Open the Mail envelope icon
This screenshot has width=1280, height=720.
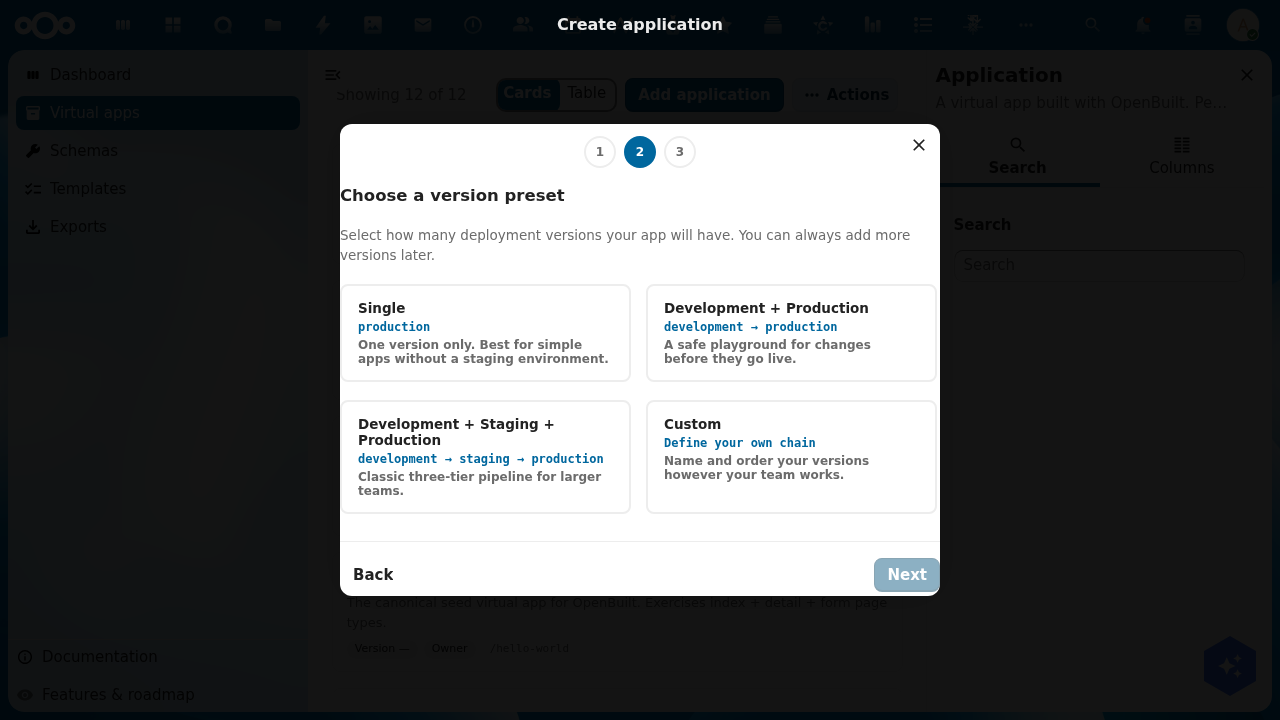coord(423,25)
